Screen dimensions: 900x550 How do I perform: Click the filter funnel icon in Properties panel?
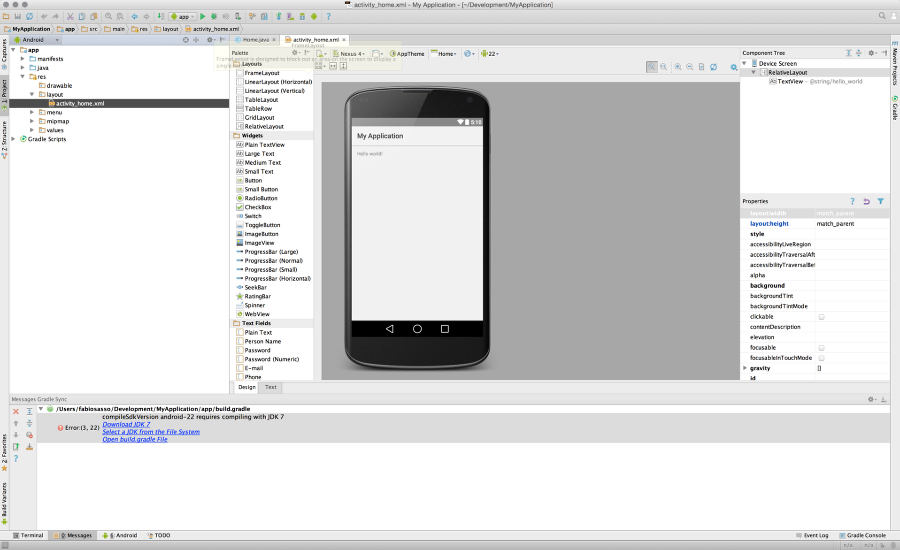(880, 202)
